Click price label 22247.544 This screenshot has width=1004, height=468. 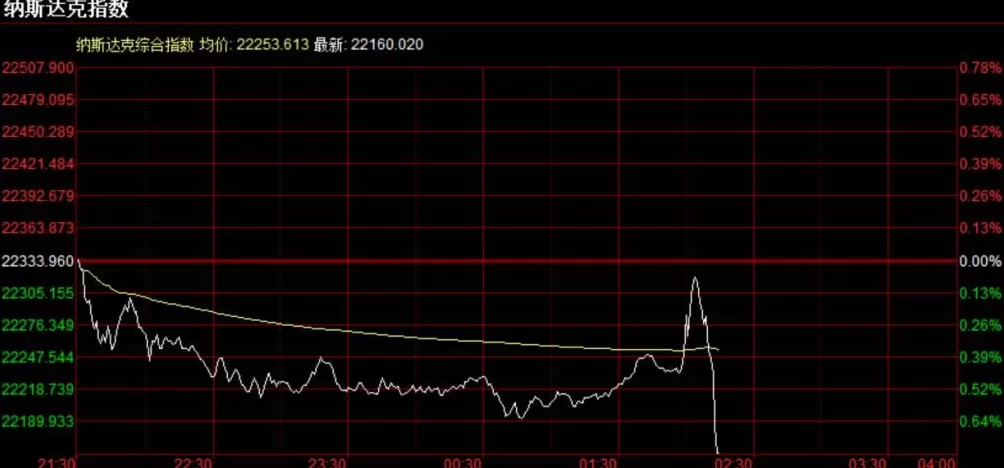[x=38, y=357]
